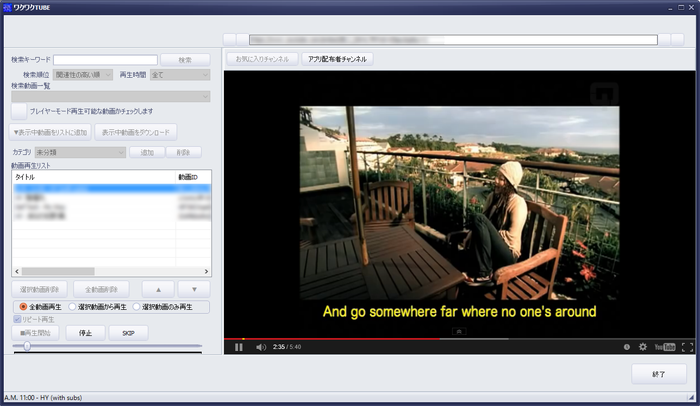This screenshot has width=700, height=406.
Task: Click the watch later clock icon
Action: [x=627, y=347]
